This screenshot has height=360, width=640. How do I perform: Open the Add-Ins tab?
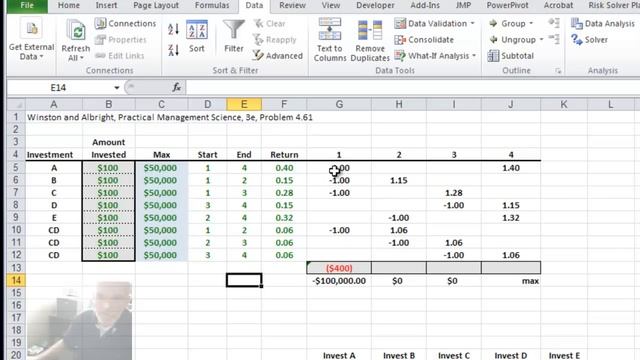[425, 5]
